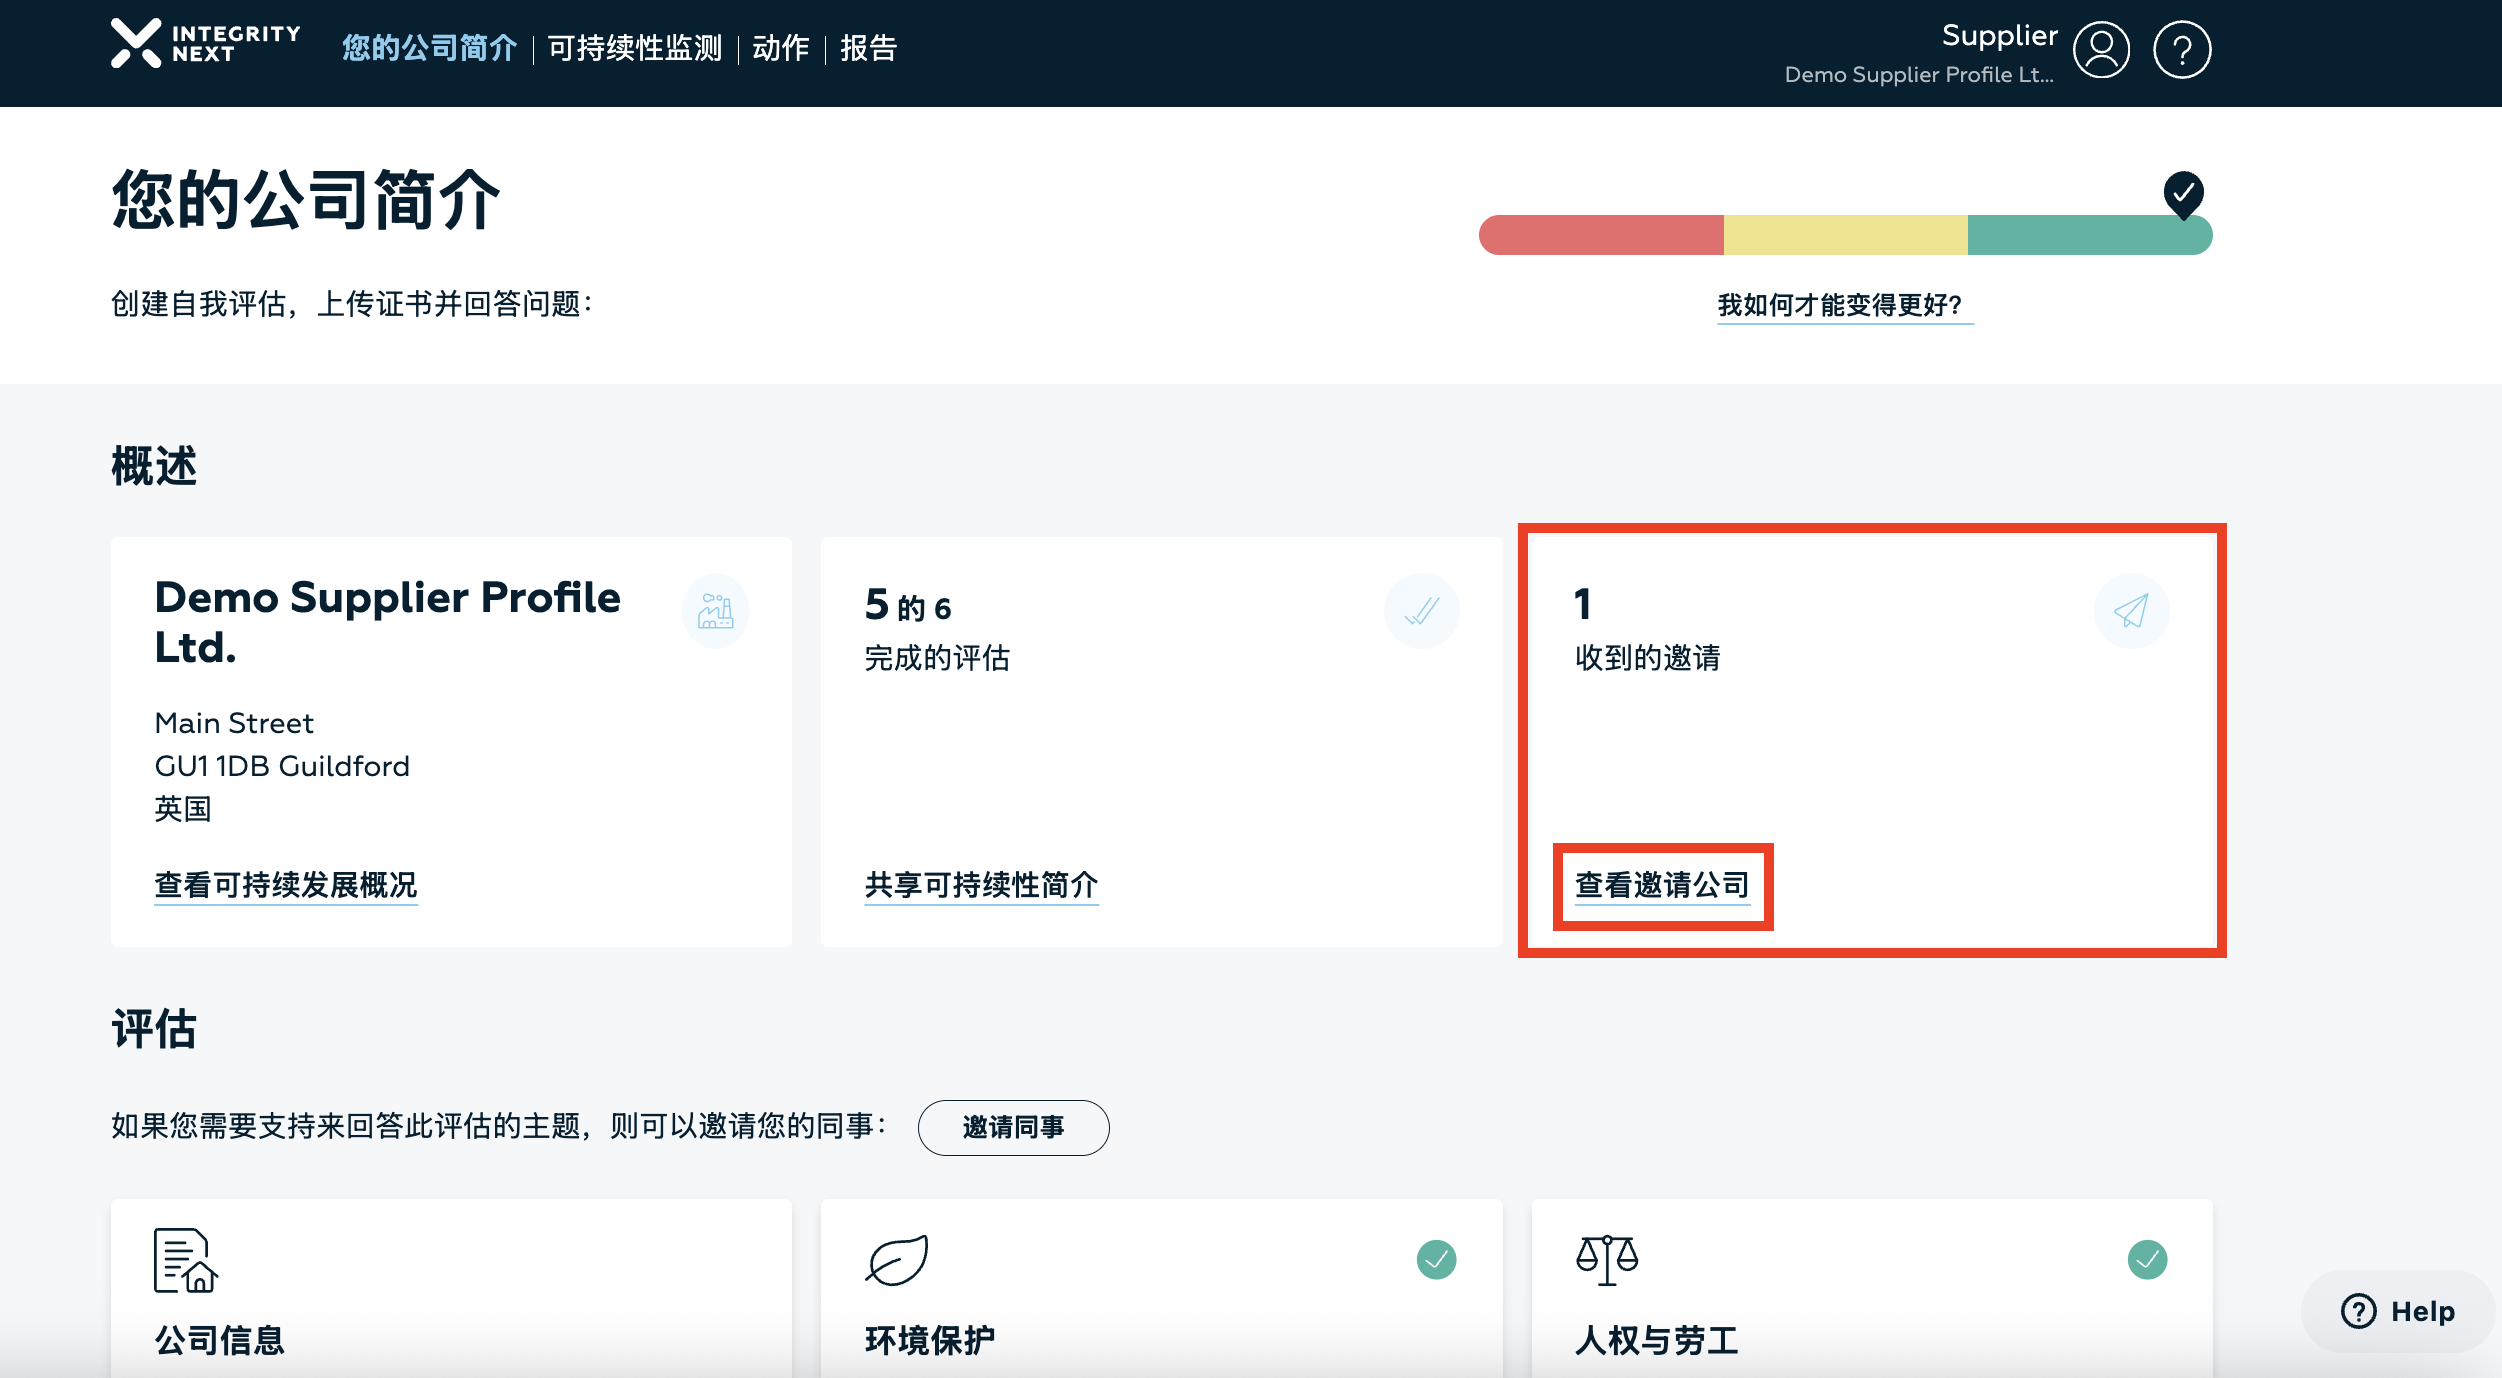Viewport: 2502px width, 1378px height.
Task: Click the paper plane invitations icon
Action: (2131, 610)
